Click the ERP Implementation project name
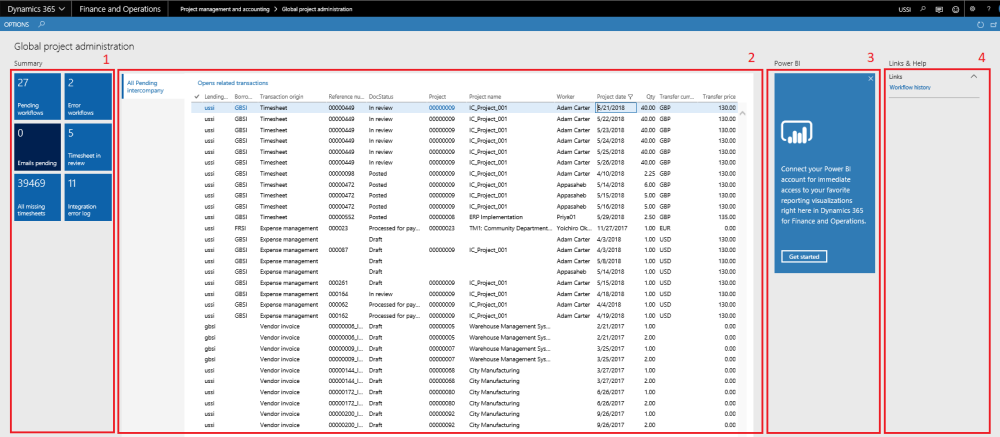 496,217
